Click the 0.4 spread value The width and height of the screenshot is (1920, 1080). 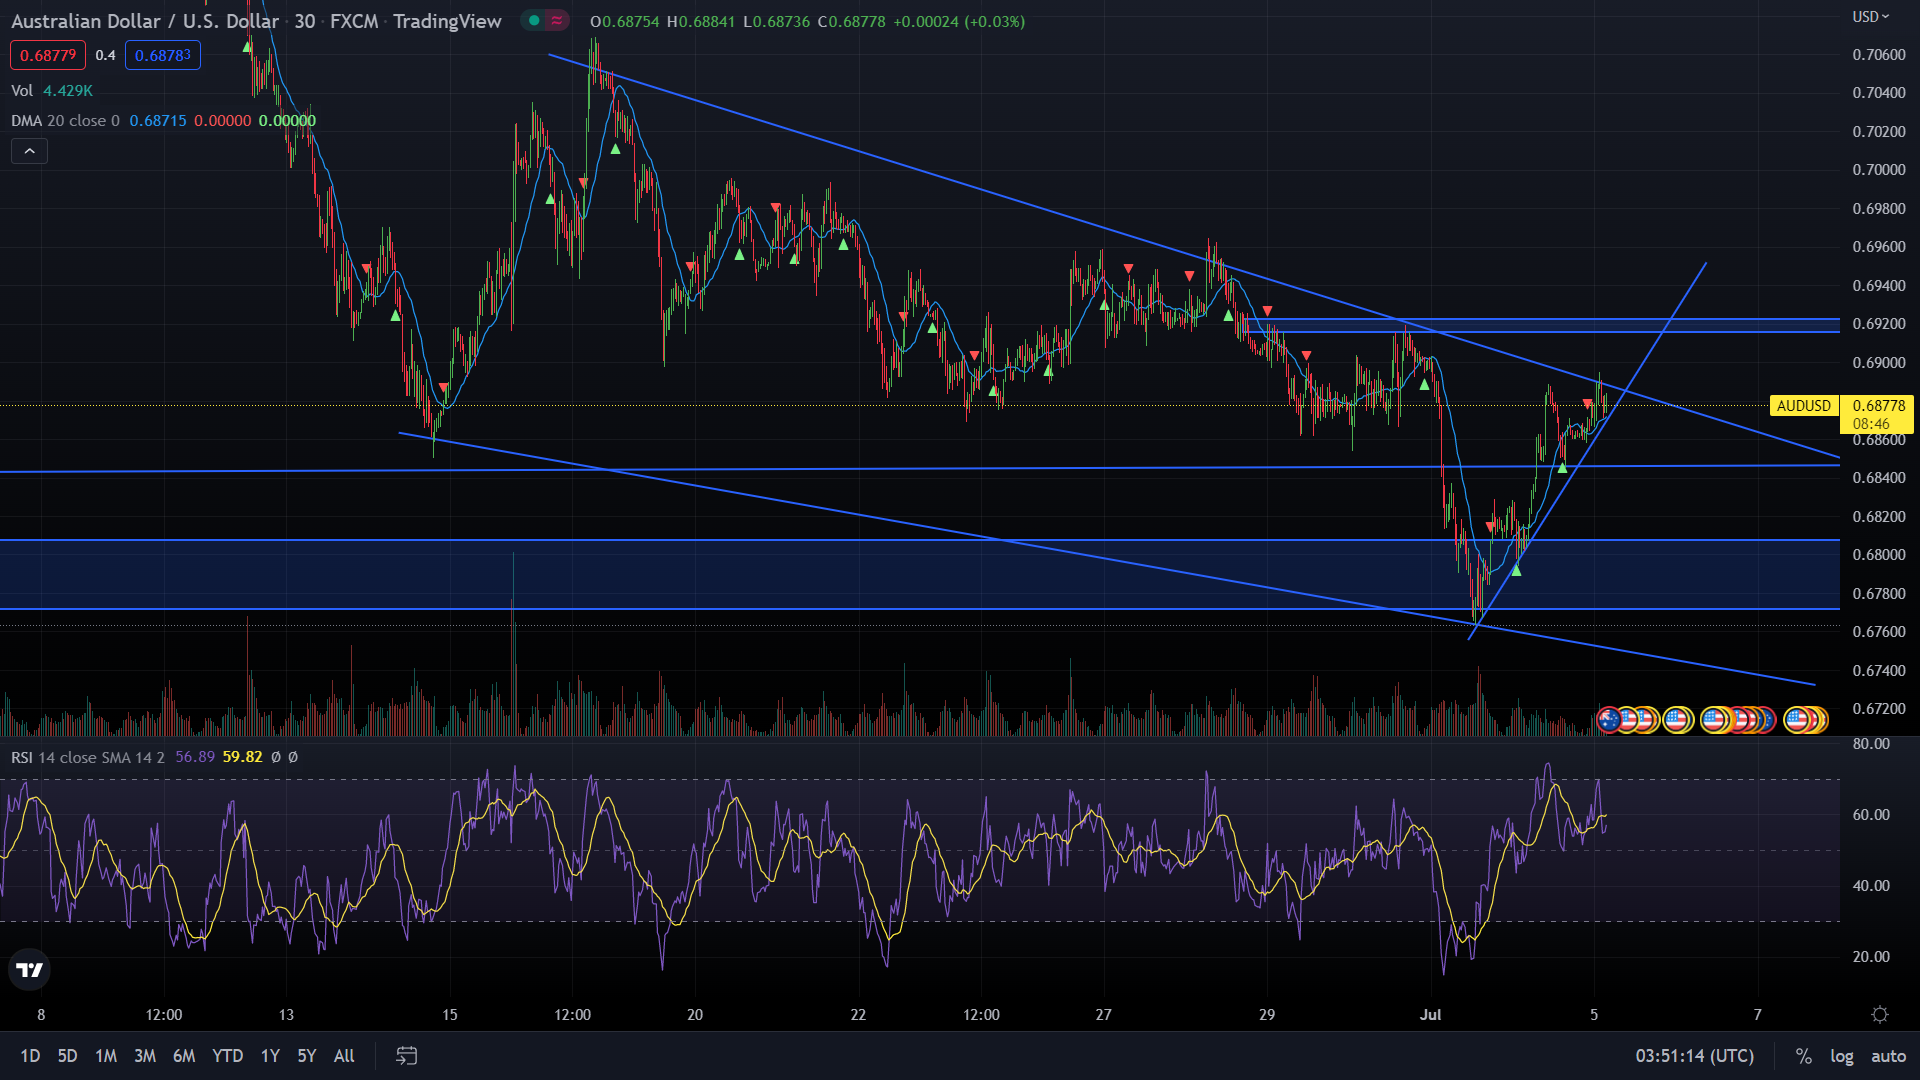[x=105, y=55]
